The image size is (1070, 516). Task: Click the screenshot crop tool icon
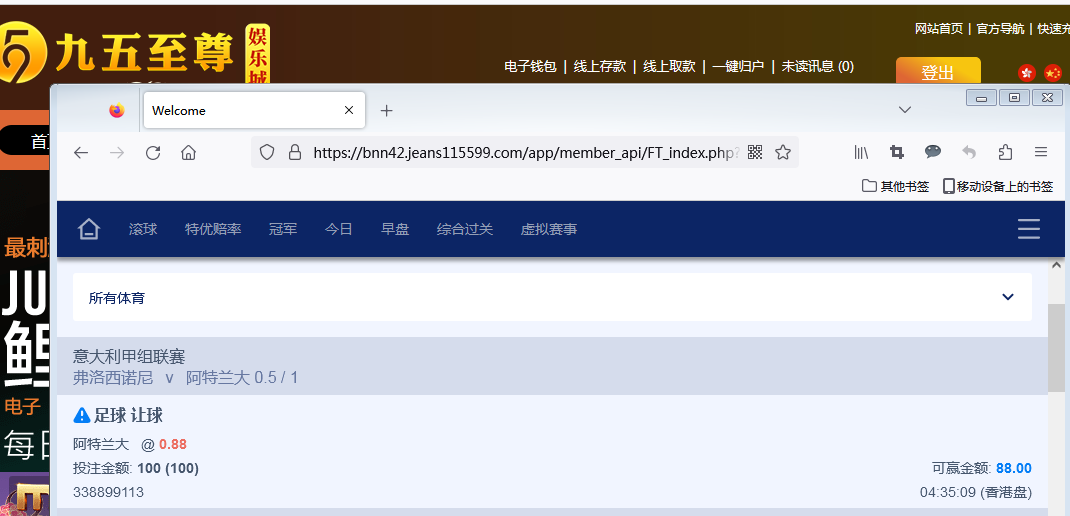point(897,152)
